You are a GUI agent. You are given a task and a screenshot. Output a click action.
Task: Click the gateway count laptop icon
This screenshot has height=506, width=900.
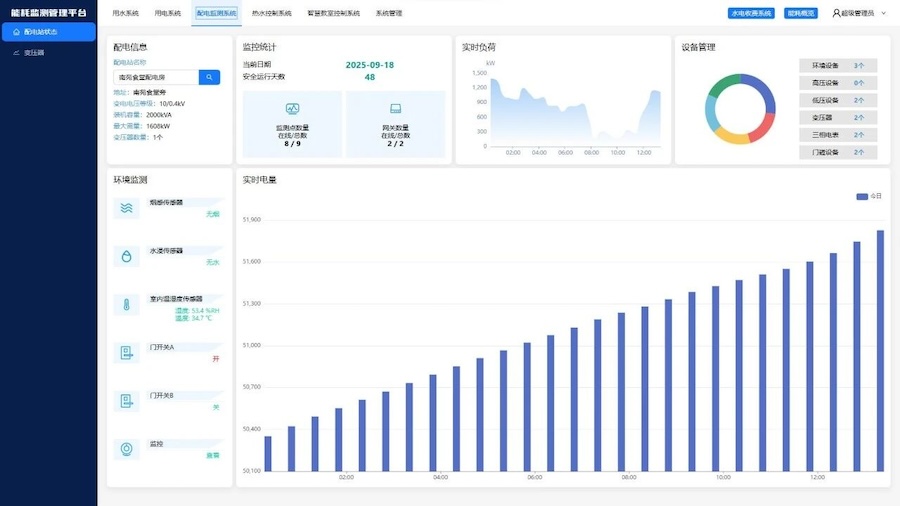point(396,108)
